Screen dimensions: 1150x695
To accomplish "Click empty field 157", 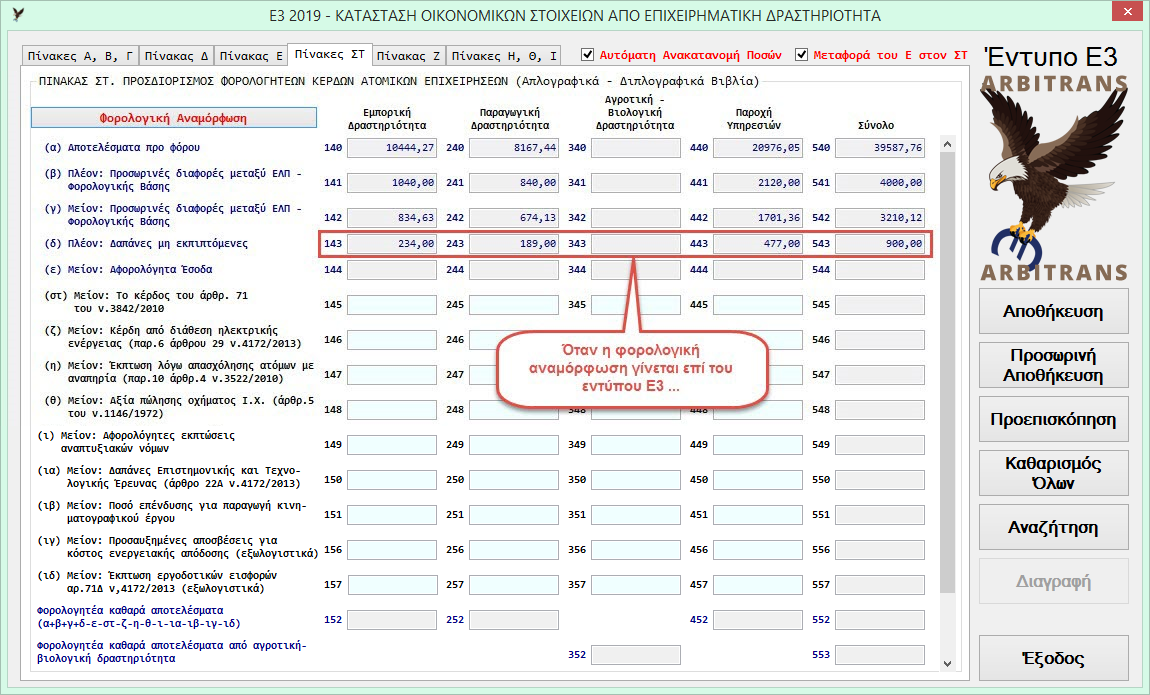I will coord(392,585).
